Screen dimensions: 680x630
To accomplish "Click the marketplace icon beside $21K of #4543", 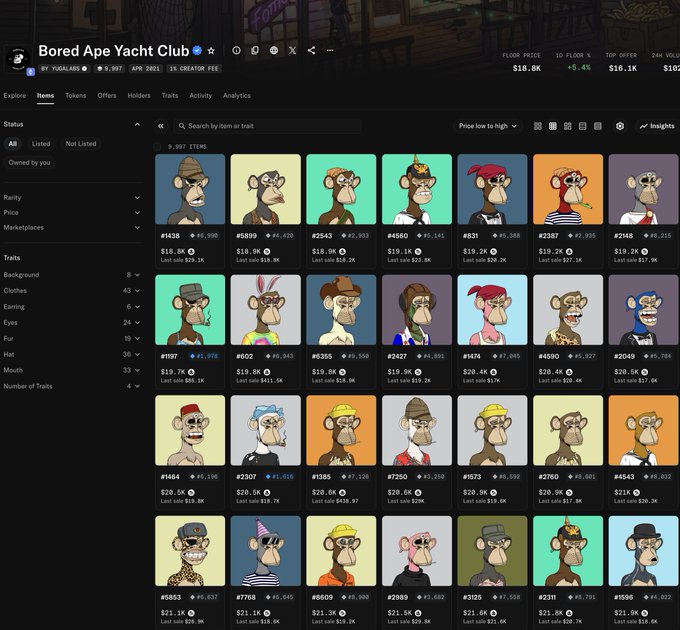I will coord(637,493).
